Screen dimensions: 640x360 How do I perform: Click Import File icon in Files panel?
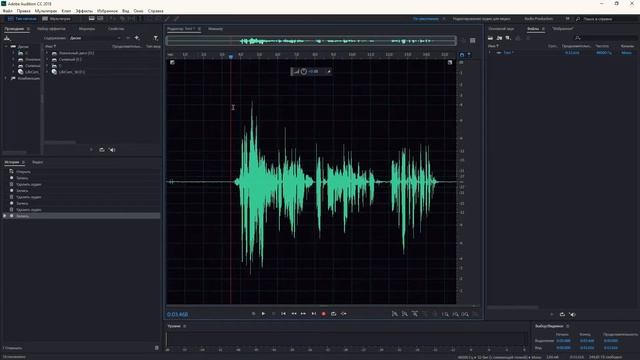pyautogui.click(x=499, y=38)
